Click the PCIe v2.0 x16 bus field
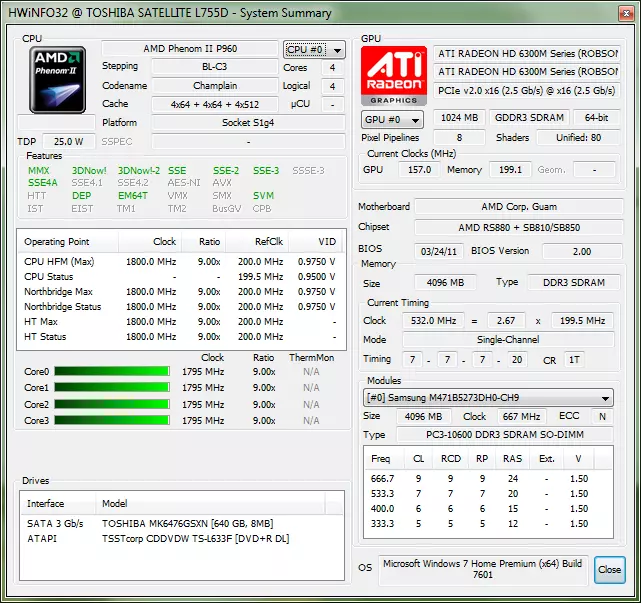The width and height of the screenshot is (641, 603). tap(527, 91)
